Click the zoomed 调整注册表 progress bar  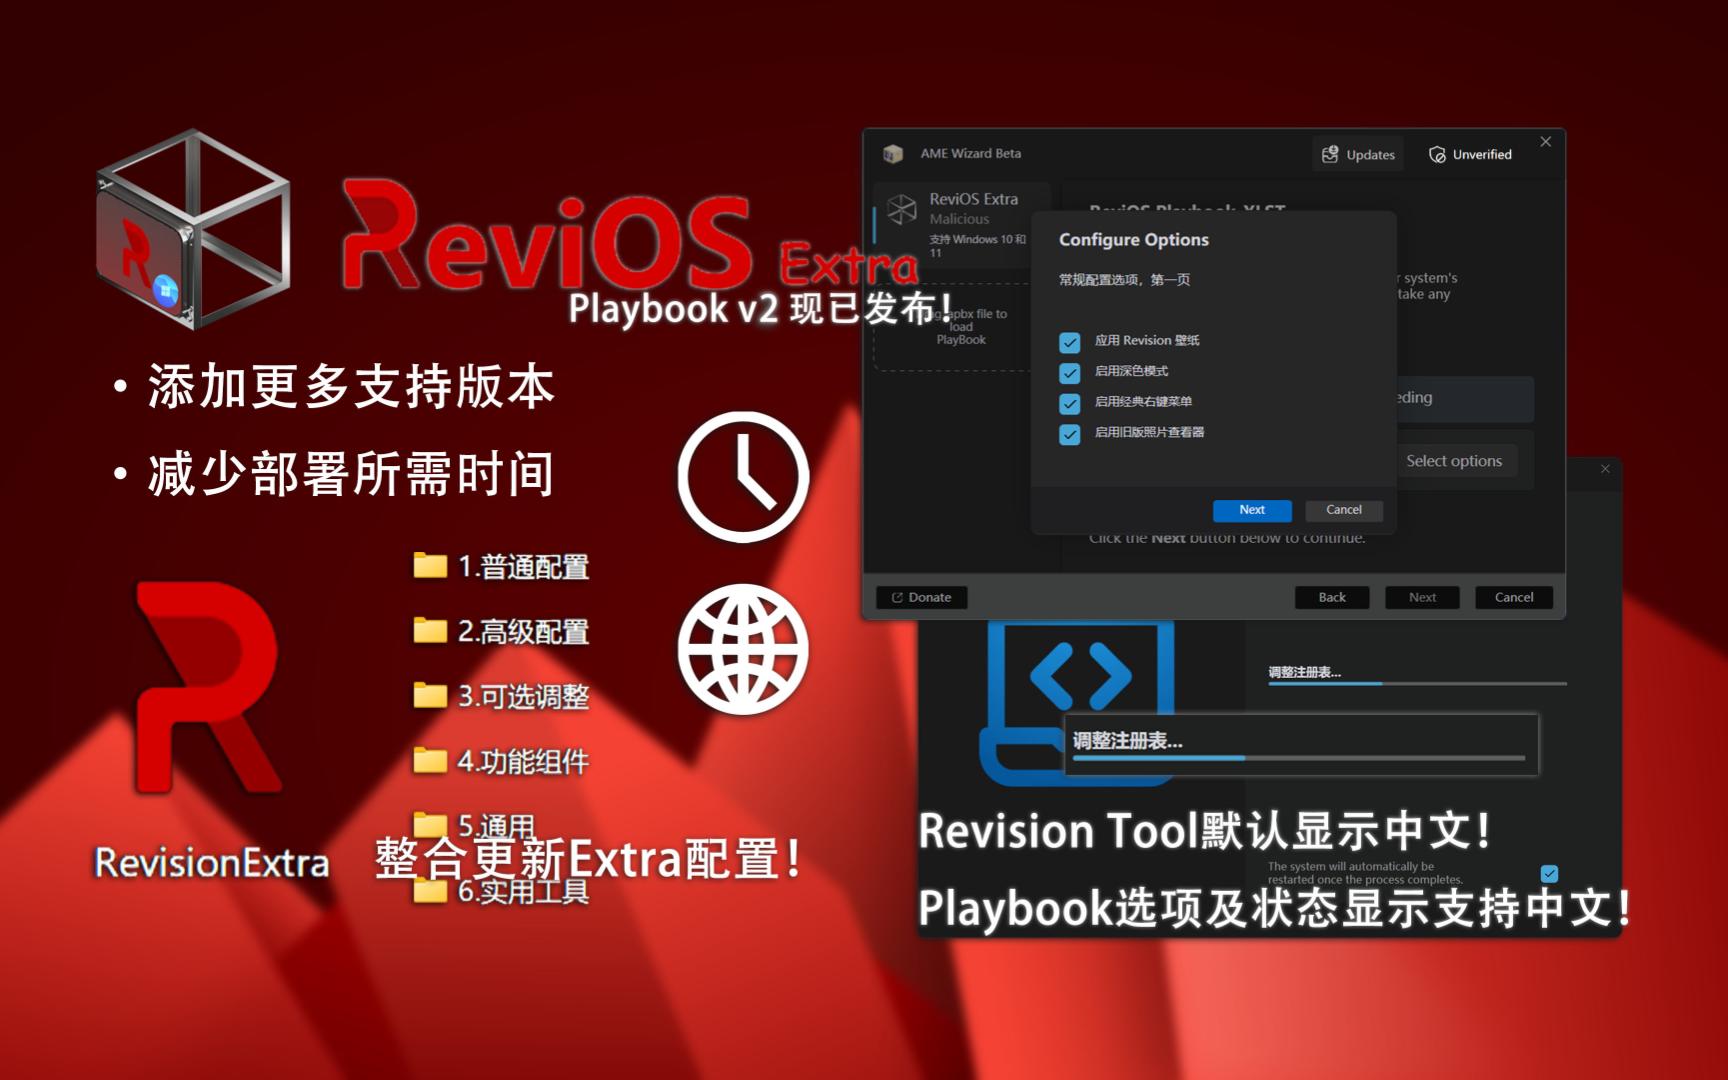pyautogui.click(x=1299, y=758)
